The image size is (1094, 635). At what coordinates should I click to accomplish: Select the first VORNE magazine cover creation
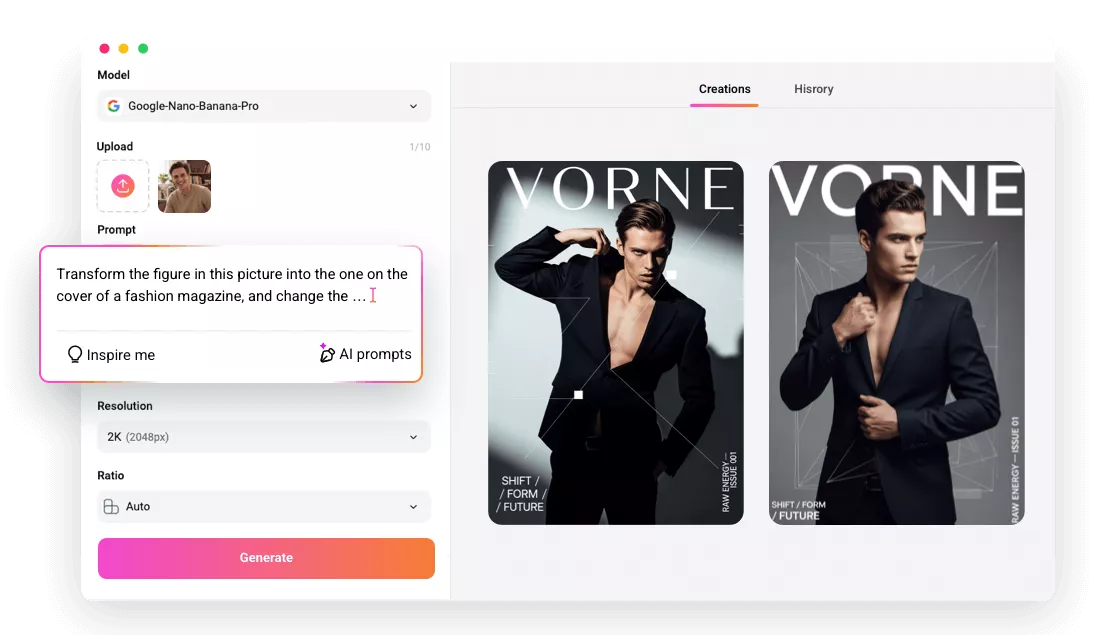pyautogui.click(x=615, y=342)
